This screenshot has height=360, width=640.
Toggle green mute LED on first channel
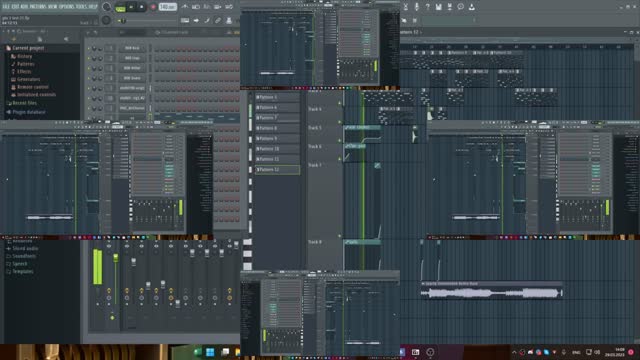[x=89, y=49]
